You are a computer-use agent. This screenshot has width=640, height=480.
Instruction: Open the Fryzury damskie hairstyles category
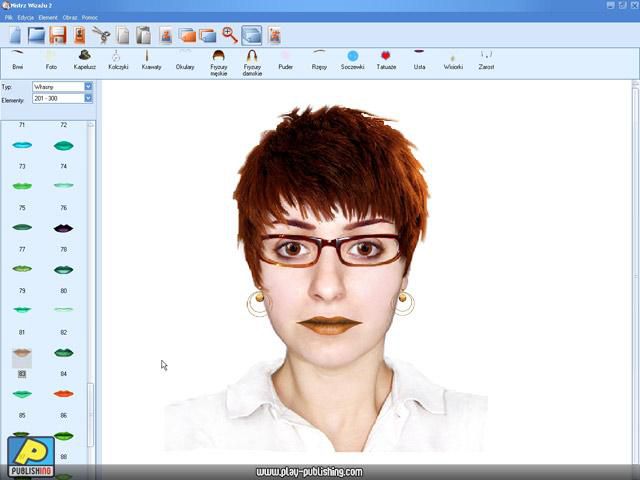[x=252, y=62]
